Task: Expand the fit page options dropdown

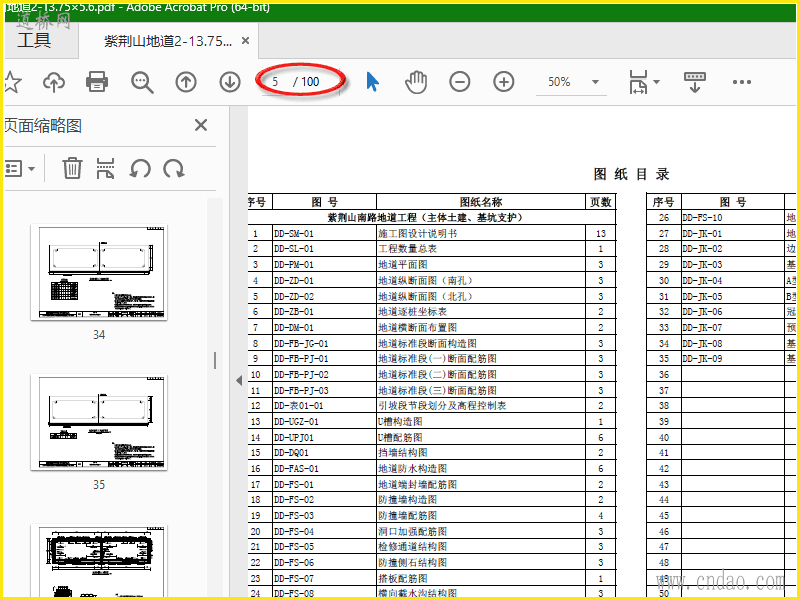Action: (x=643, y=82)
